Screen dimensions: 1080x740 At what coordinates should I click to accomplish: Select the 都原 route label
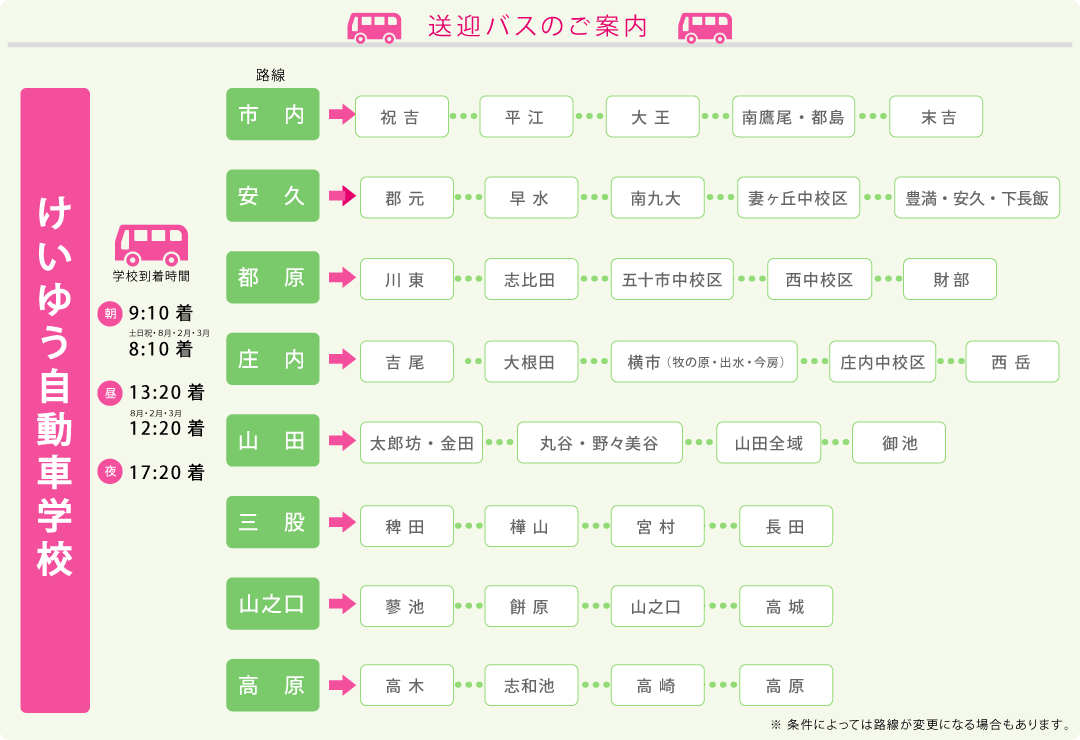click(272, 278)
